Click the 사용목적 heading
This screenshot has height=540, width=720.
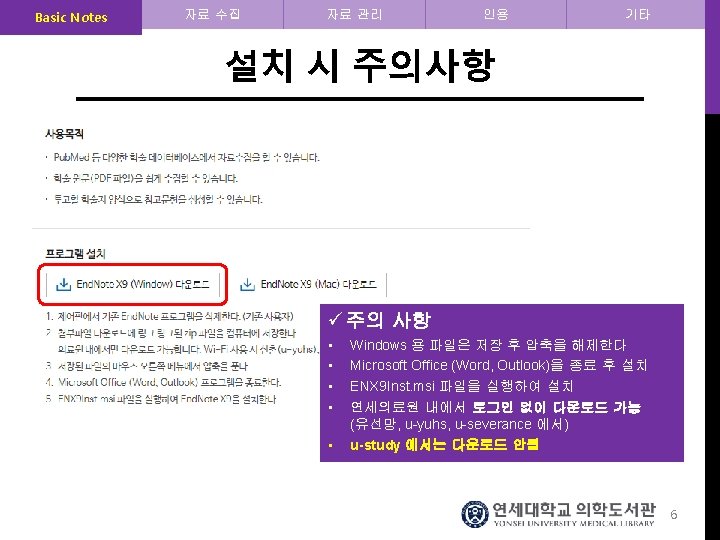click(64, 134)
